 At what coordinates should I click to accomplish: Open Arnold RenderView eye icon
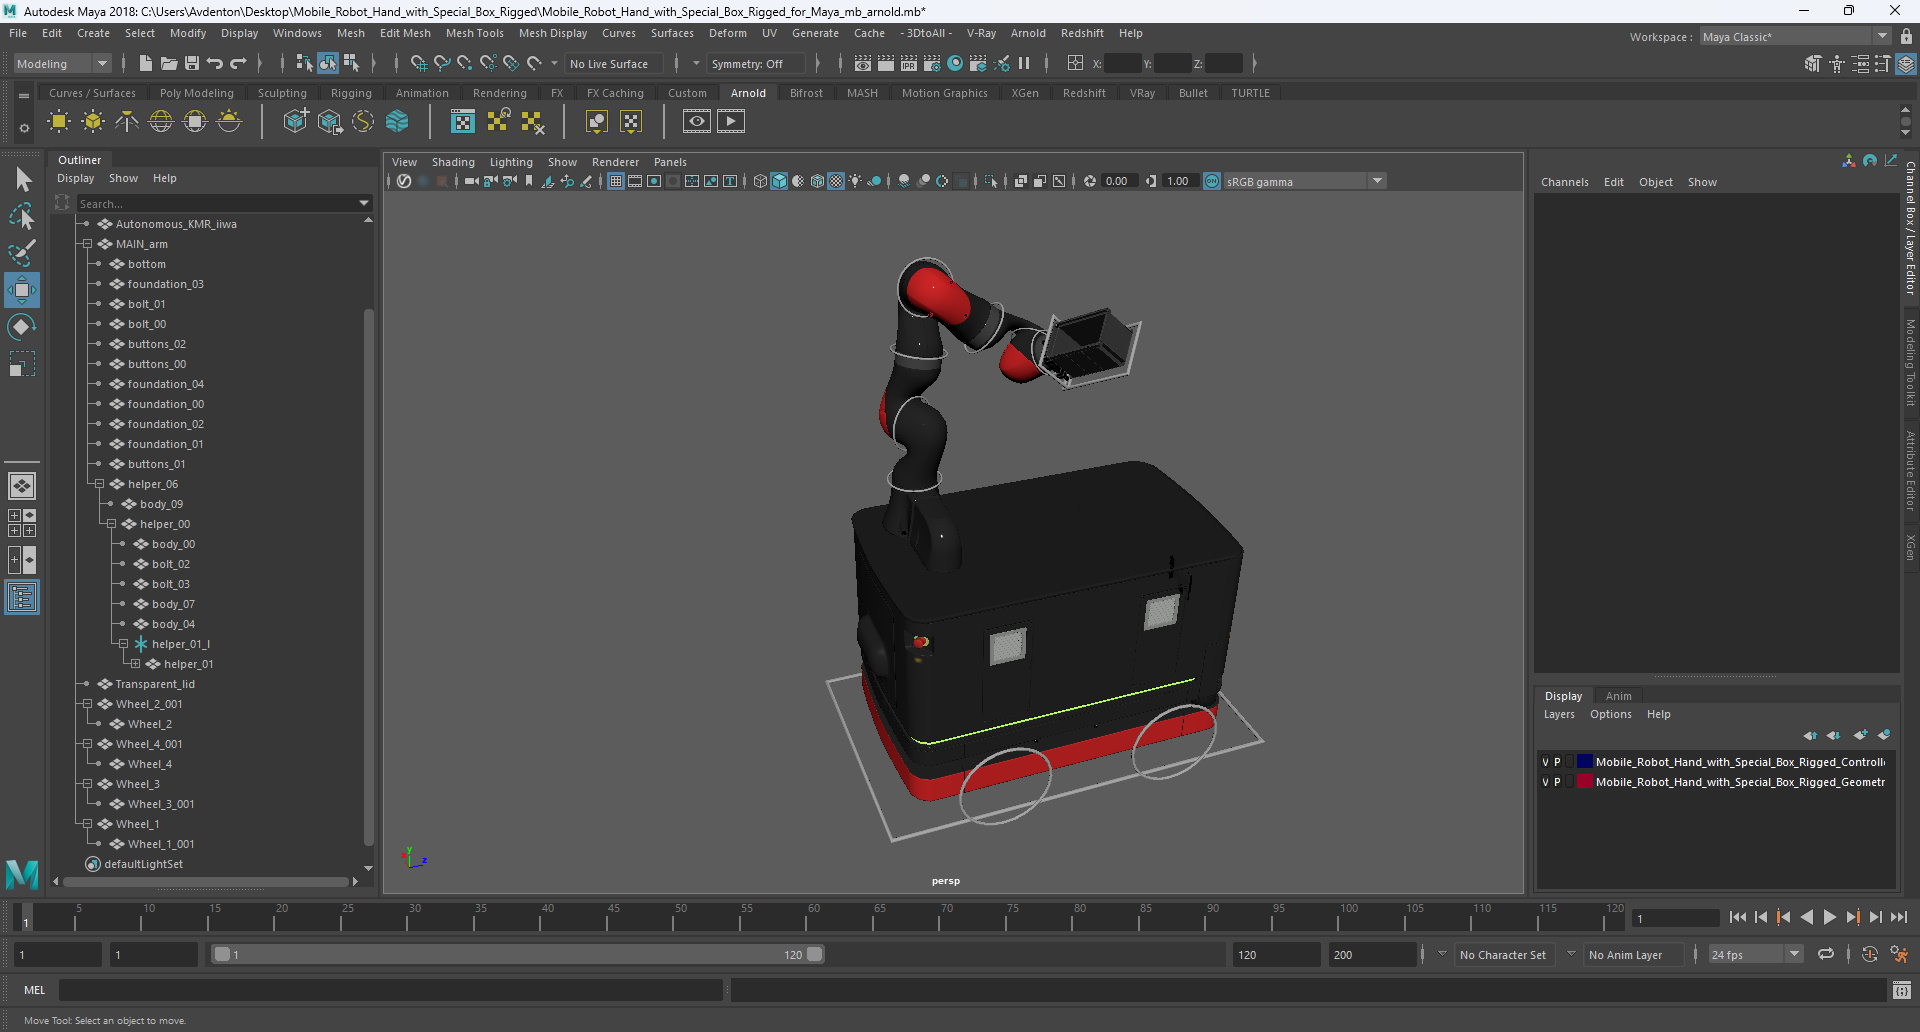tap(697, 122)
